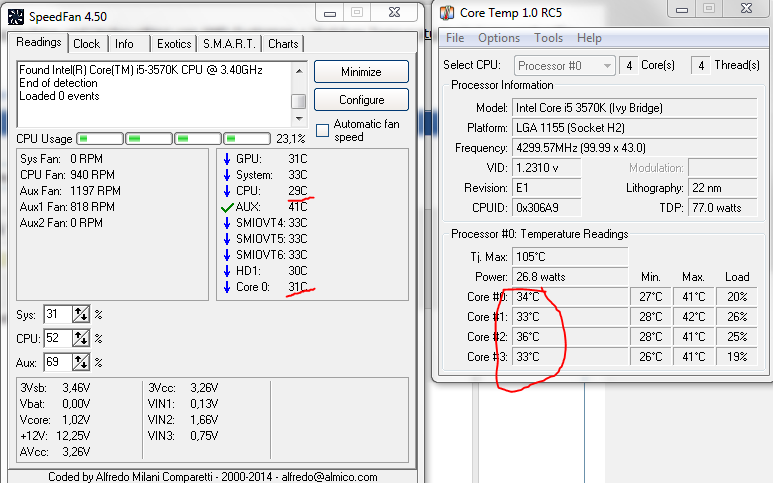Click the TDP value 77.0 watts
Viewport: 773px width, 483px height.
722,207
